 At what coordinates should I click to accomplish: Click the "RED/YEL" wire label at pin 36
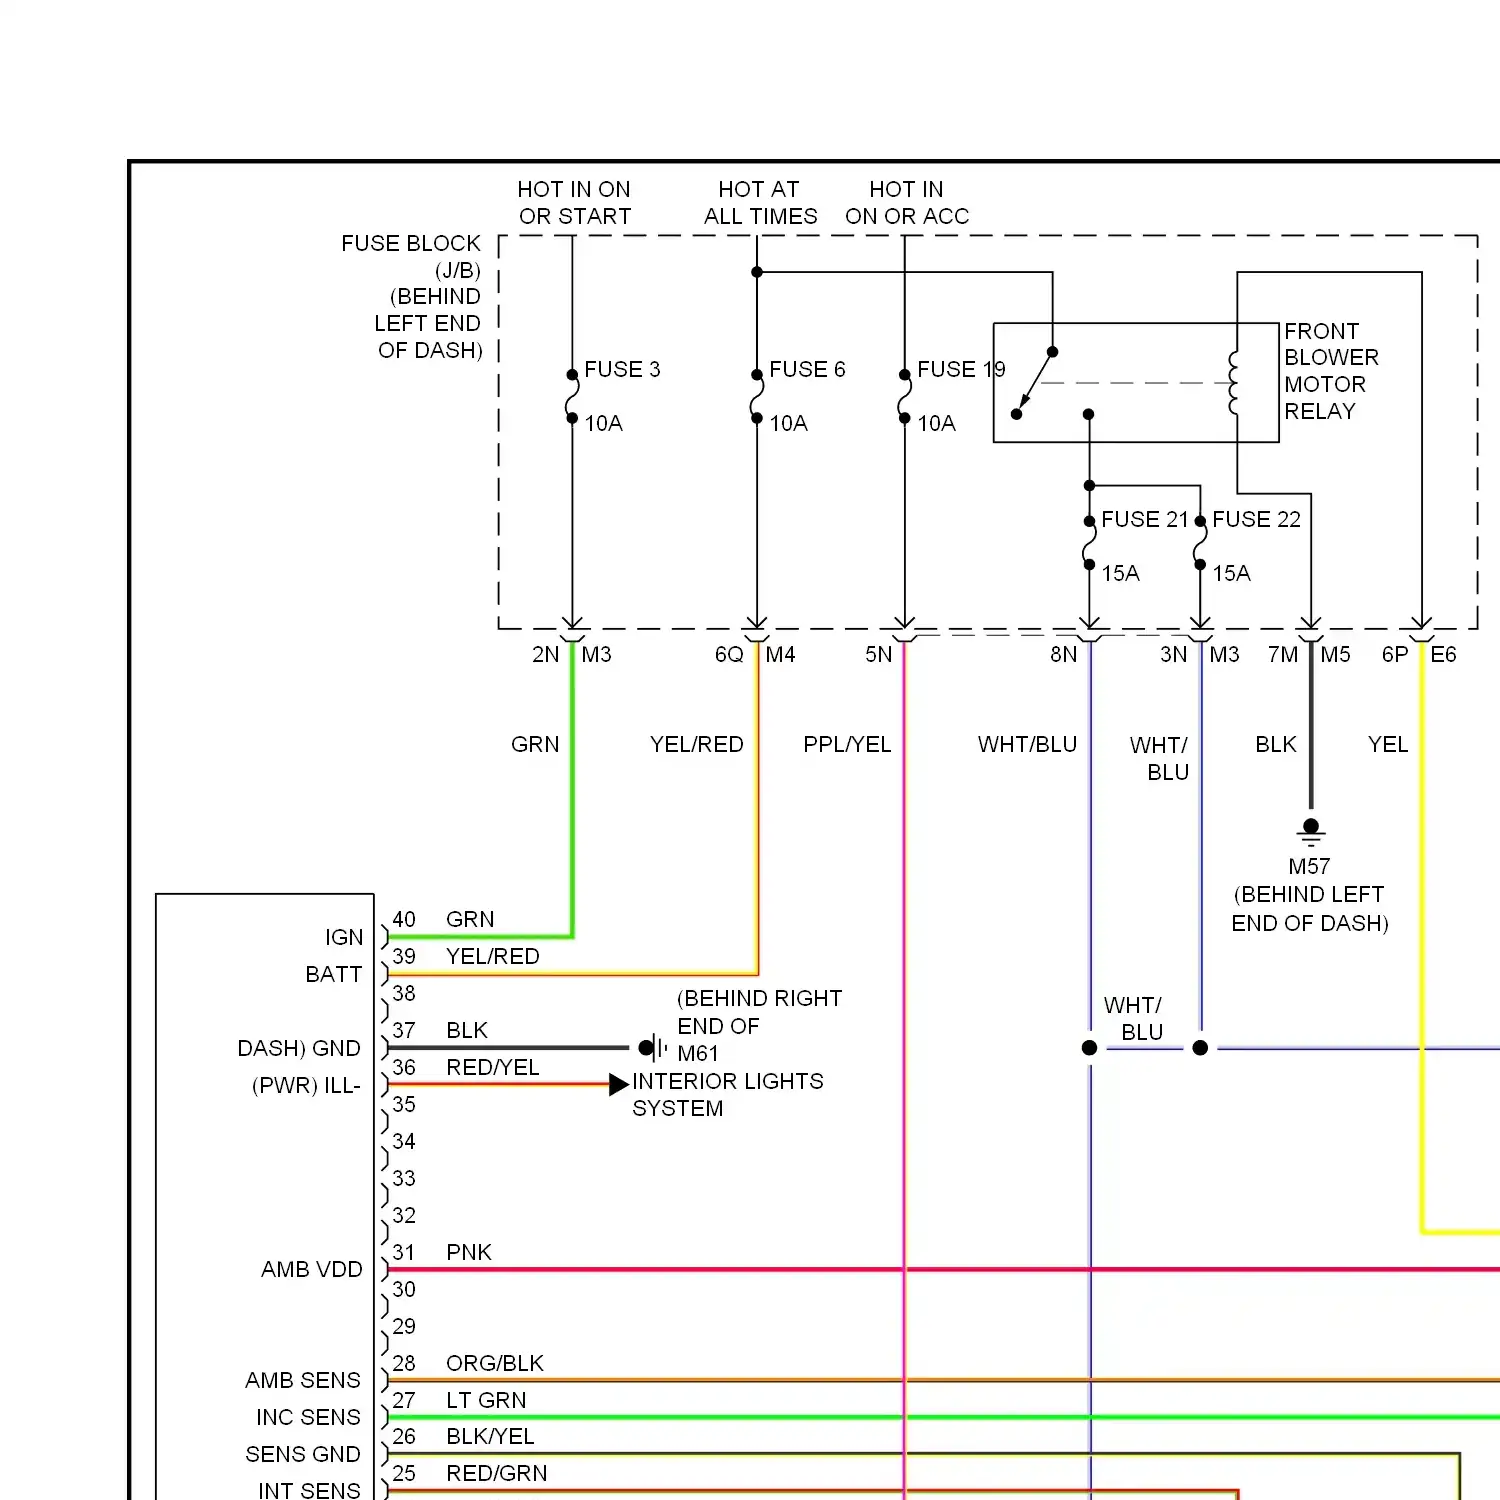point(493,1068)
